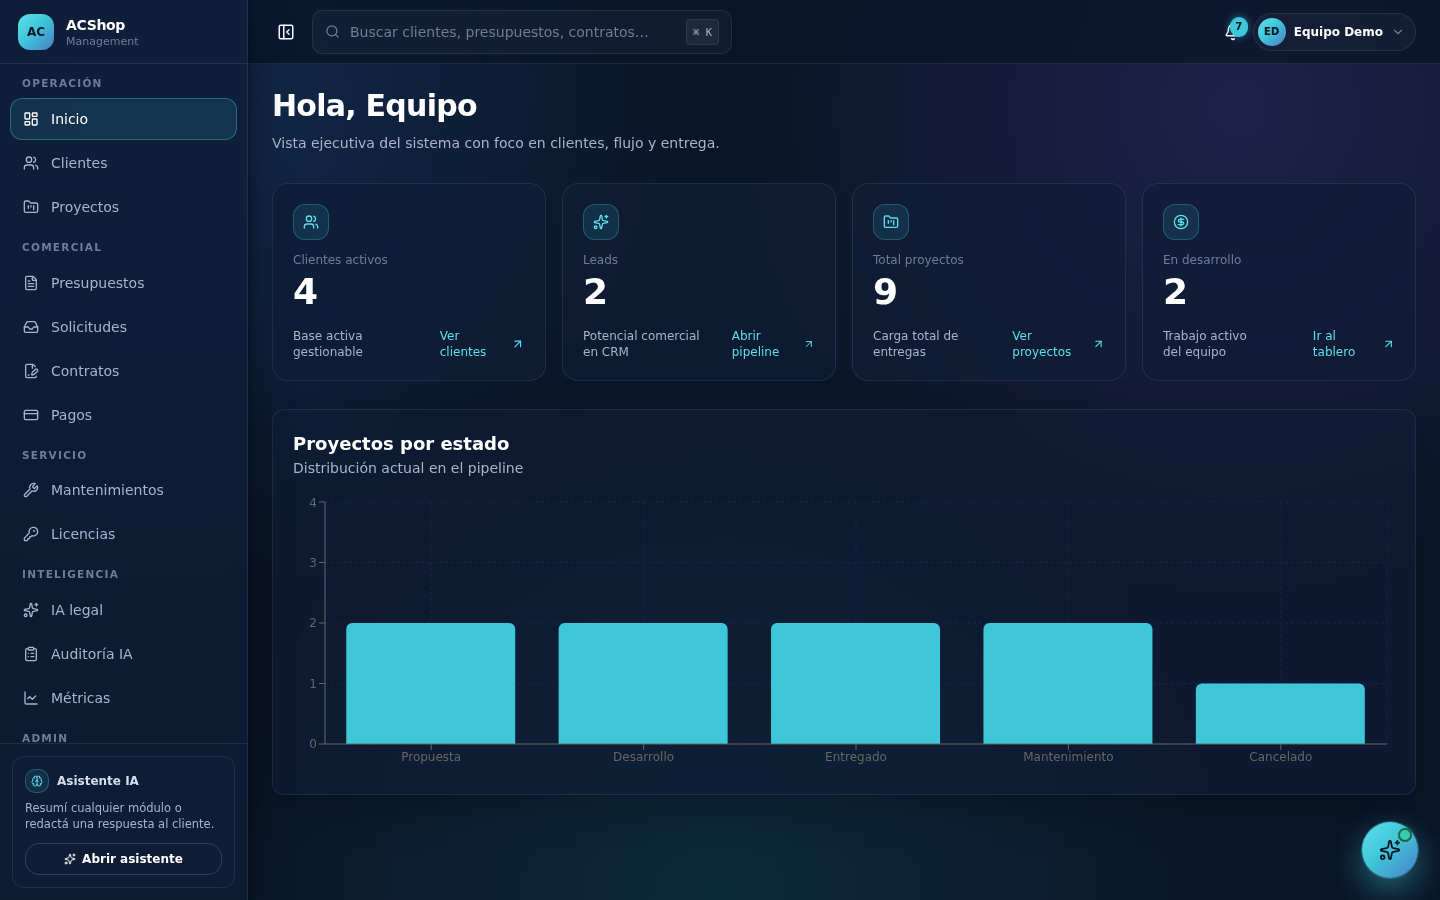
Task: Click the notification count badge 7
Action: click(1239, 27)
